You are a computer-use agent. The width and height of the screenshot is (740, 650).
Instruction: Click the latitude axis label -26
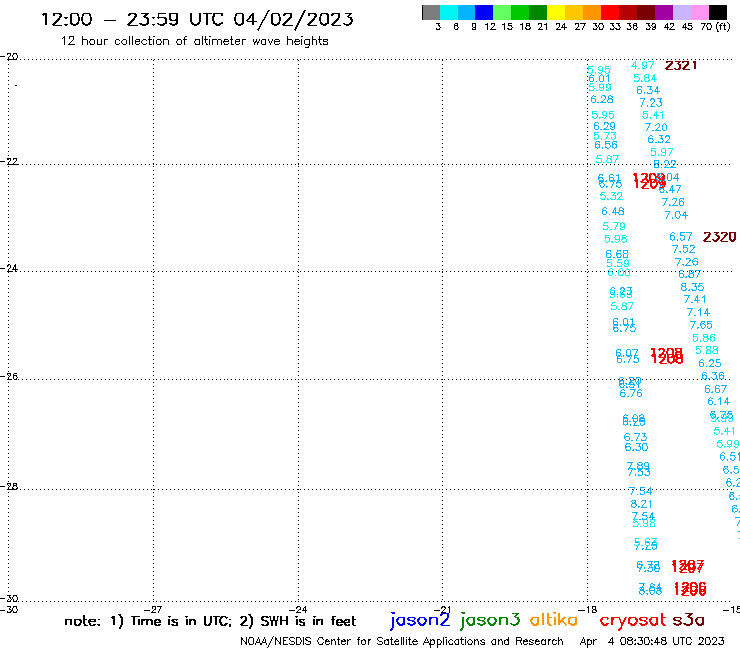point(9,376)
